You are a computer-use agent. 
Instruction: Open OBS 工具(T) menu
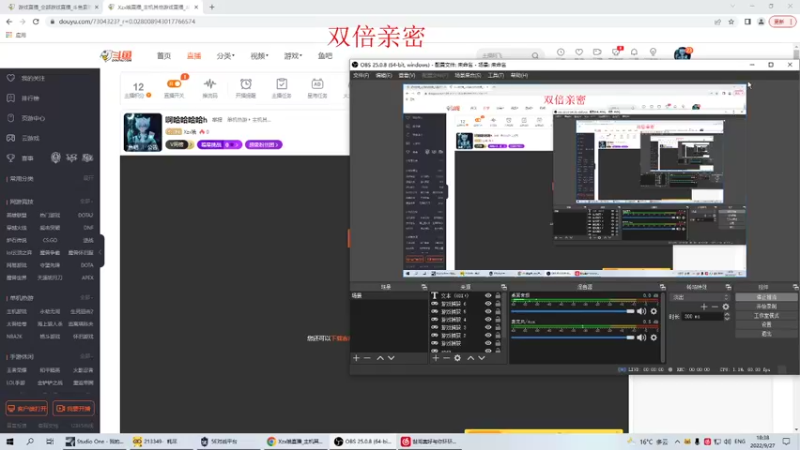click(495, 76)
